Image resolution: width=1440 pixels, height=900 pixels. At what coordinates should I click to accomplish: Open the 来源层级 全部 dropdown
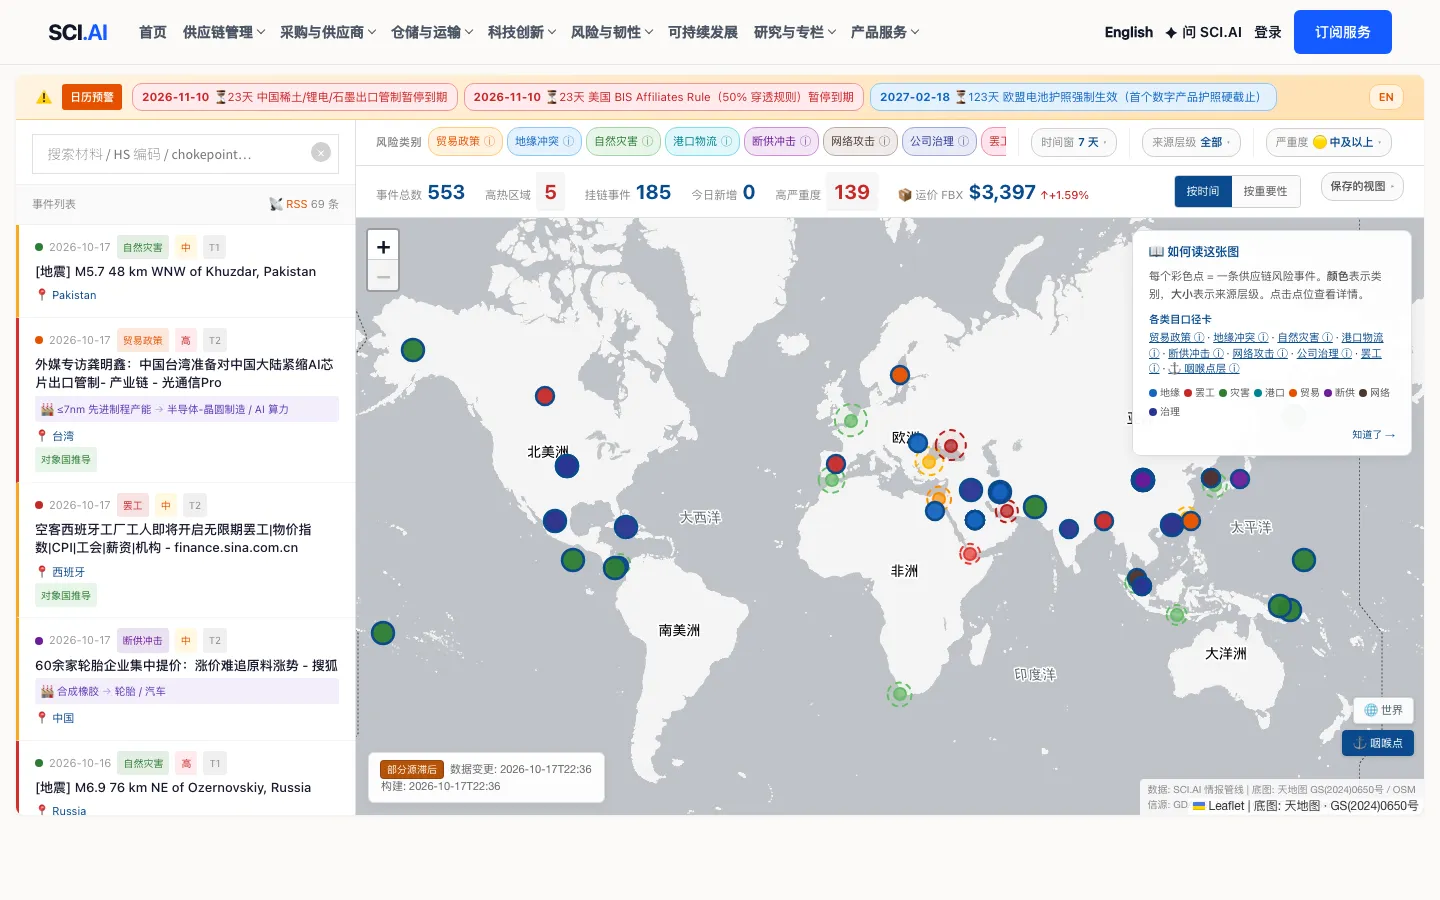[1191, 142]
